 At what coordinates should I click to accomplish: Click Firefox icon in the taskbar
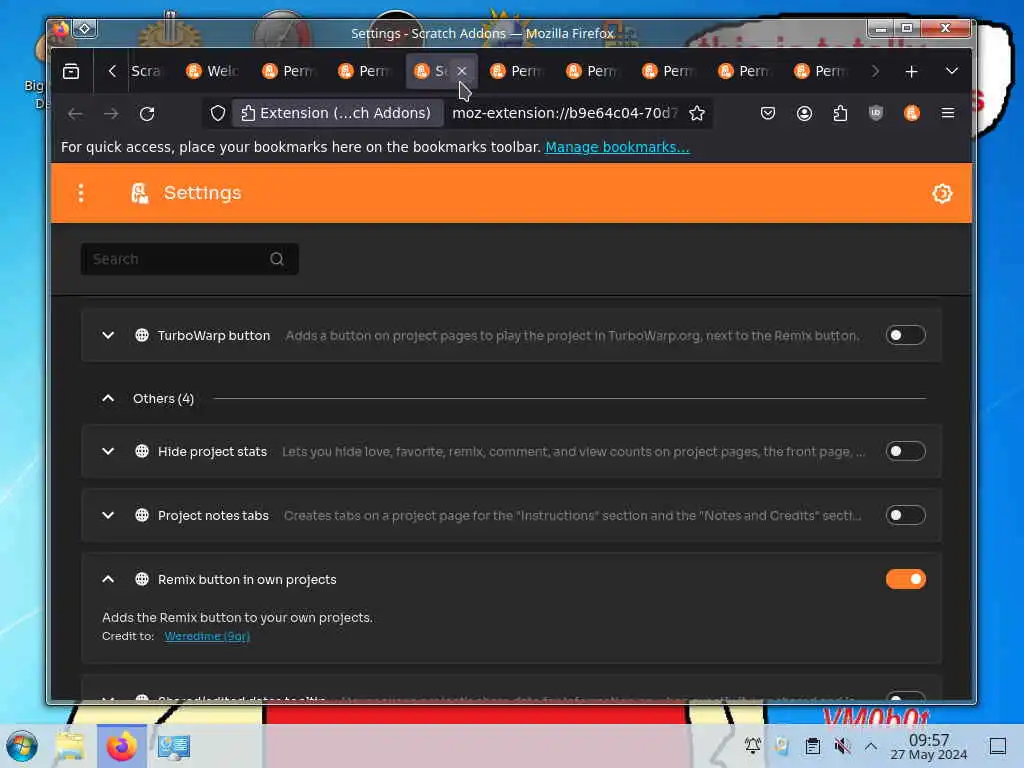[x=121, y=746]
